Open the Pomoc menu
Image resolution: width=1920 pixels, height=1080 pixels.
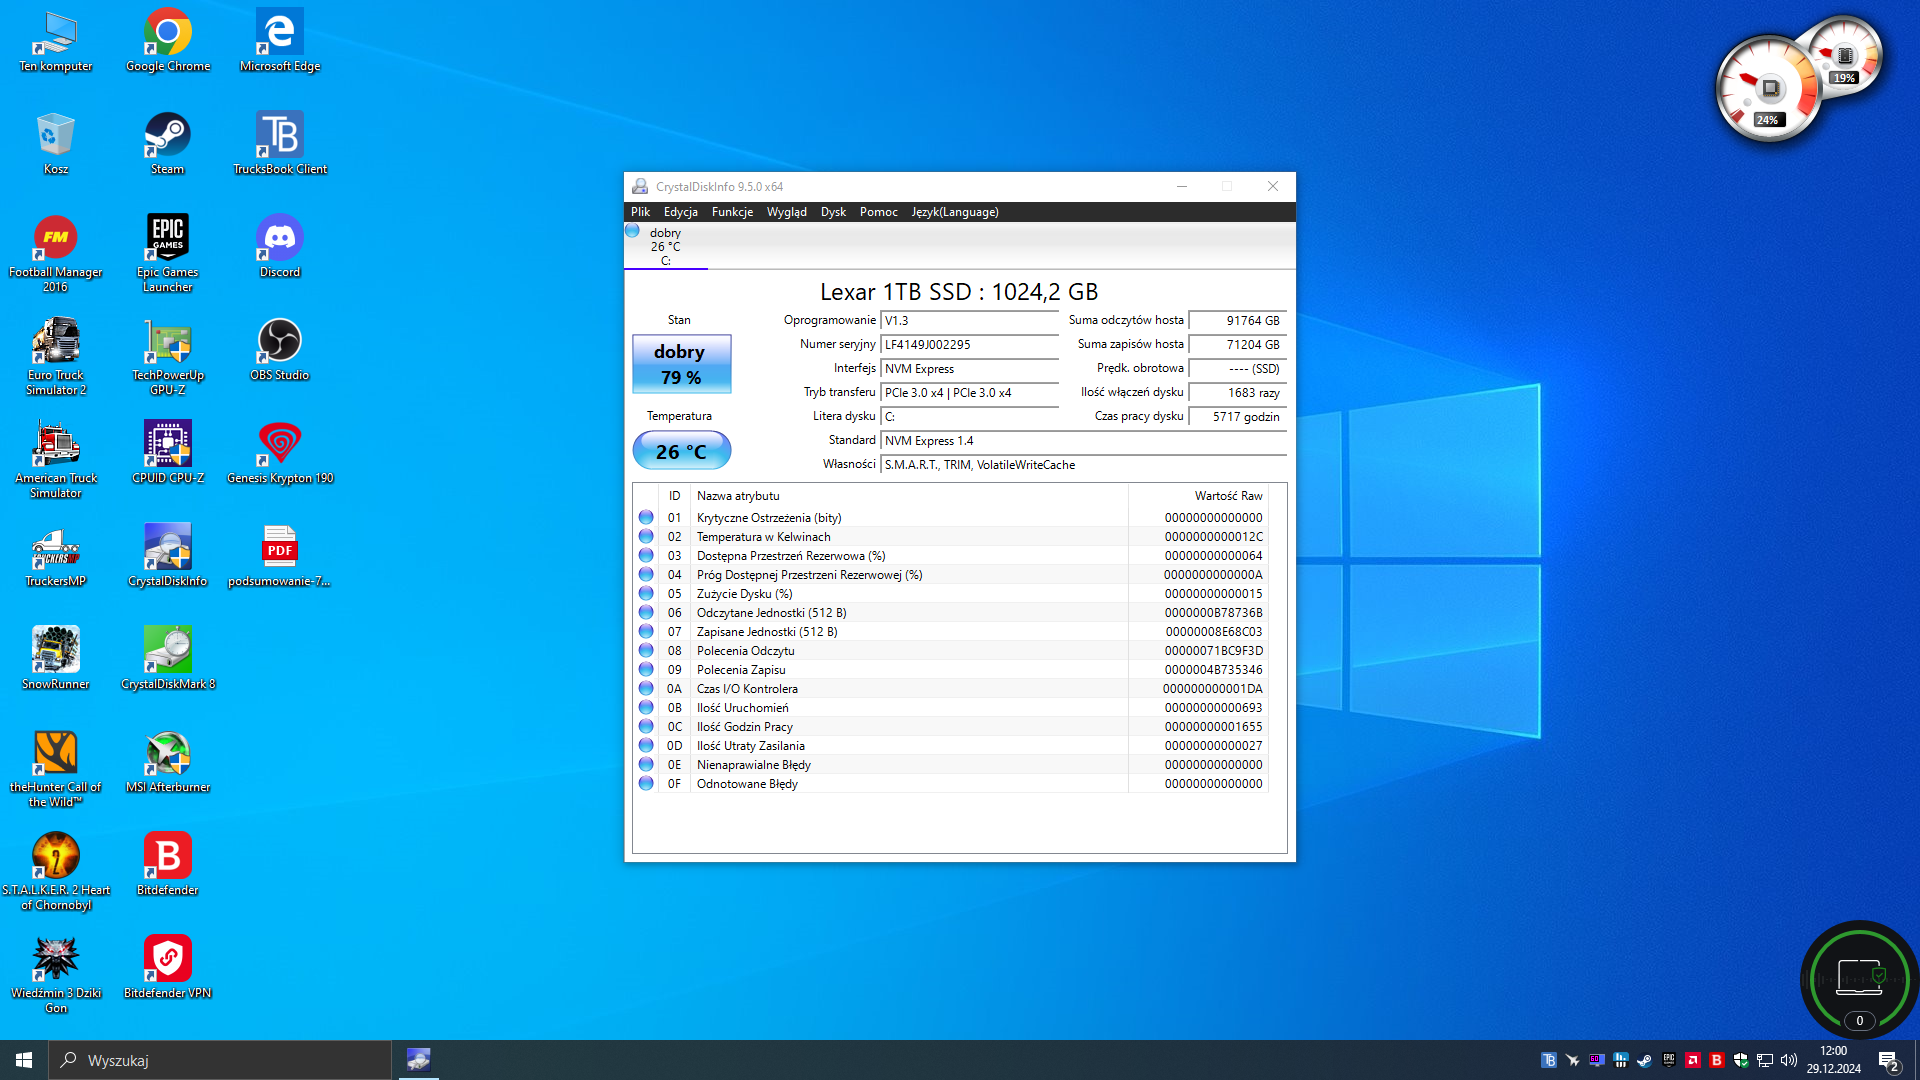(879, 212)
